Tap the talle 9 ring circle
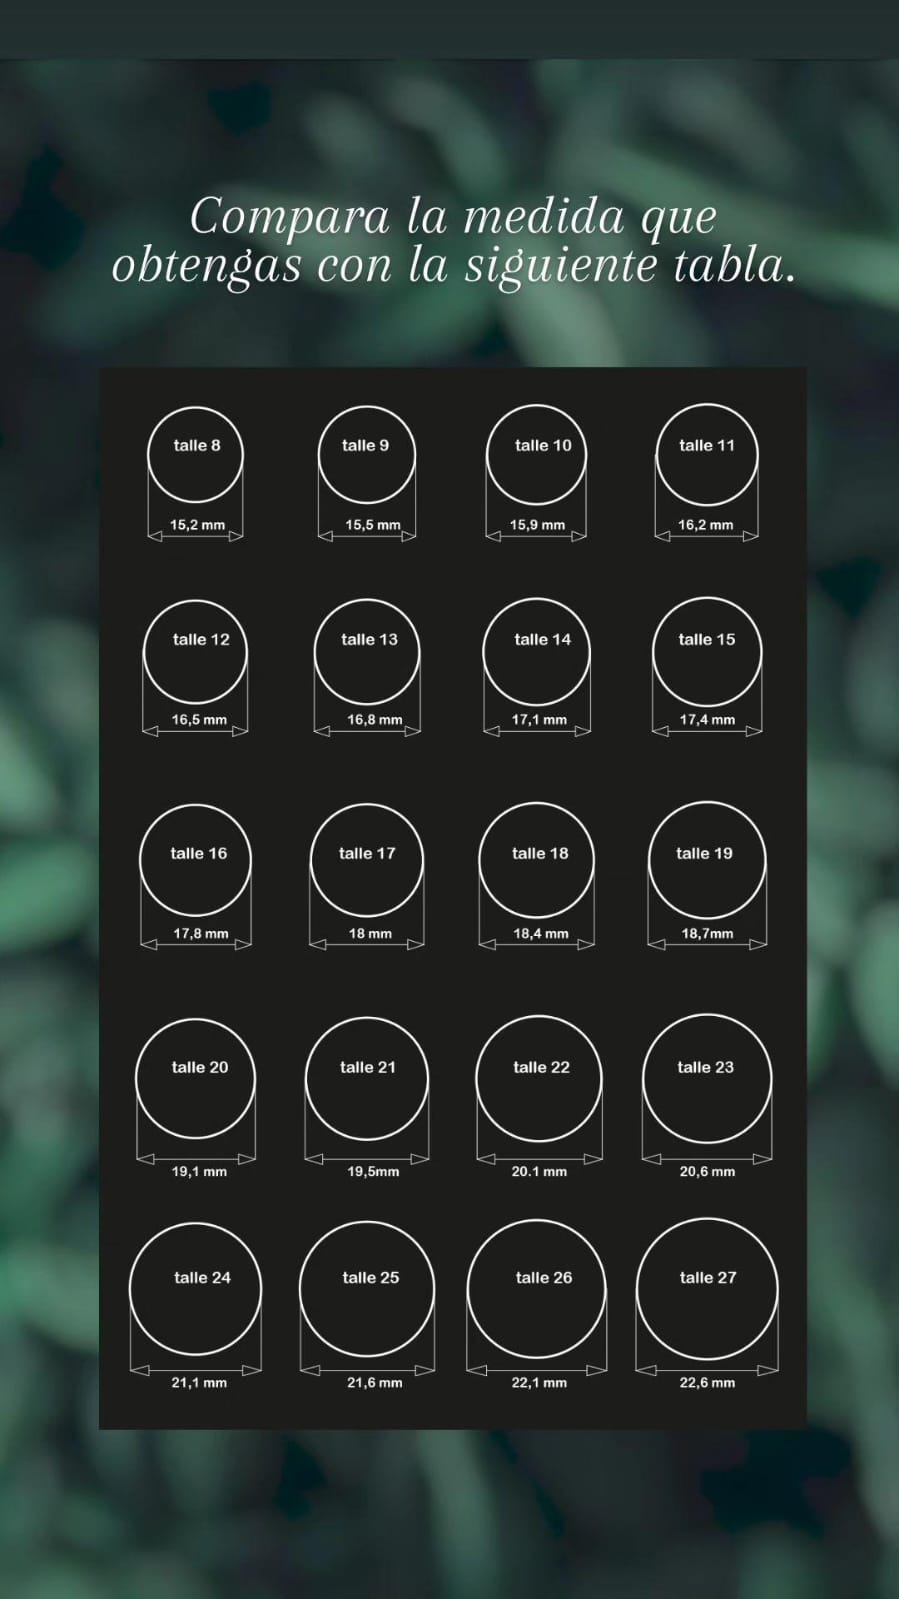Image resolution: width=899 pixels, height=1599 pixels. point(366,454)
